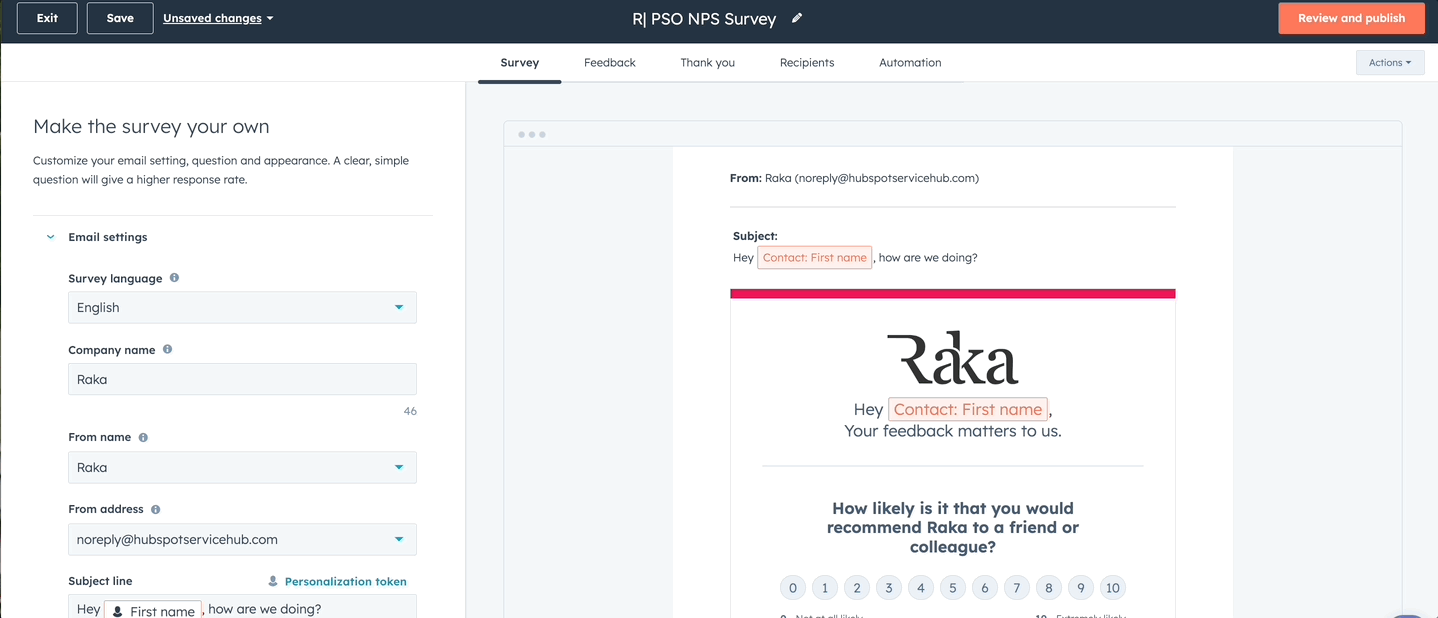The height and width of the screenshot is (618, 1438).
Task: Click the person icon beside Personalization token
Action: coord(273,581)
